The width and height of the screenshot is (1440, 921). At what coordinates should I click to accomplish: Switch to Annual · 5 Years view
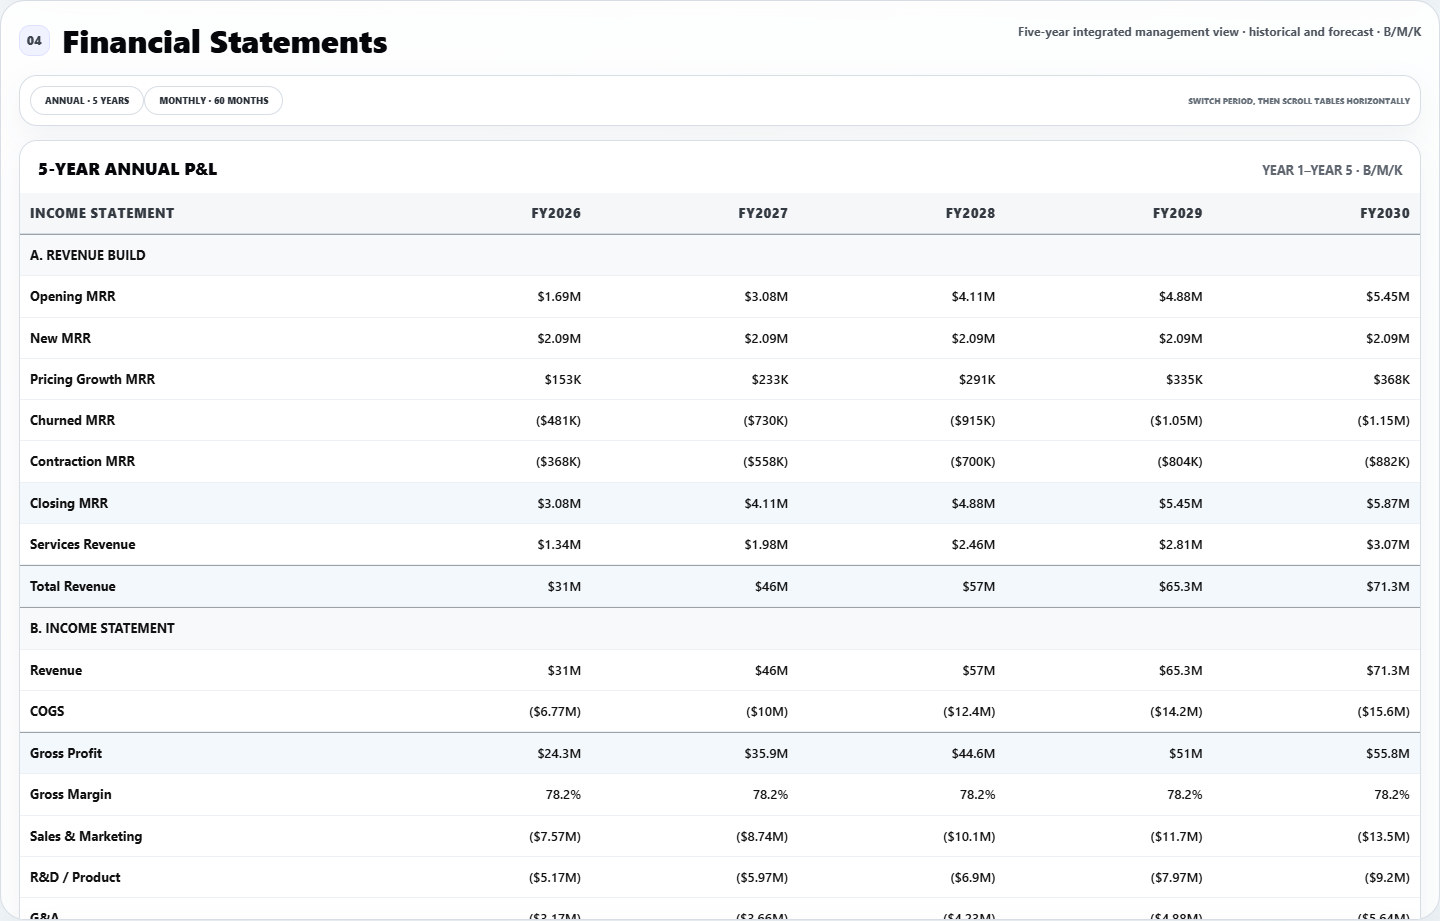87,101
